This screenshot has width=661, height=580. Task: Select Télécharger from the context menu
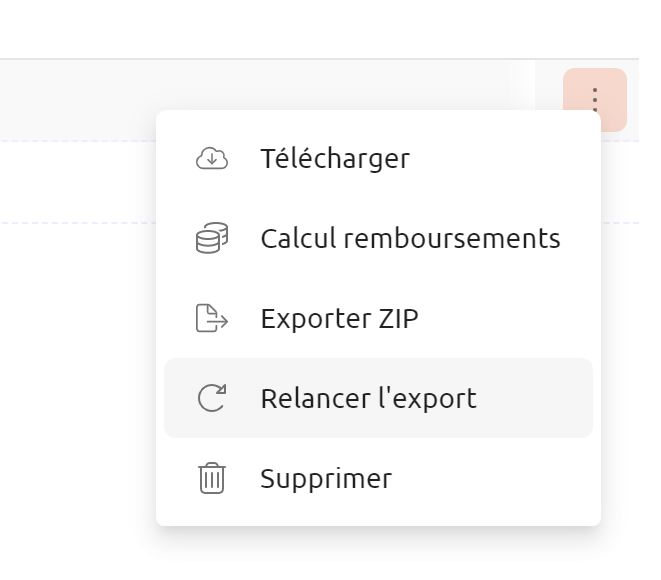[378, 158]
